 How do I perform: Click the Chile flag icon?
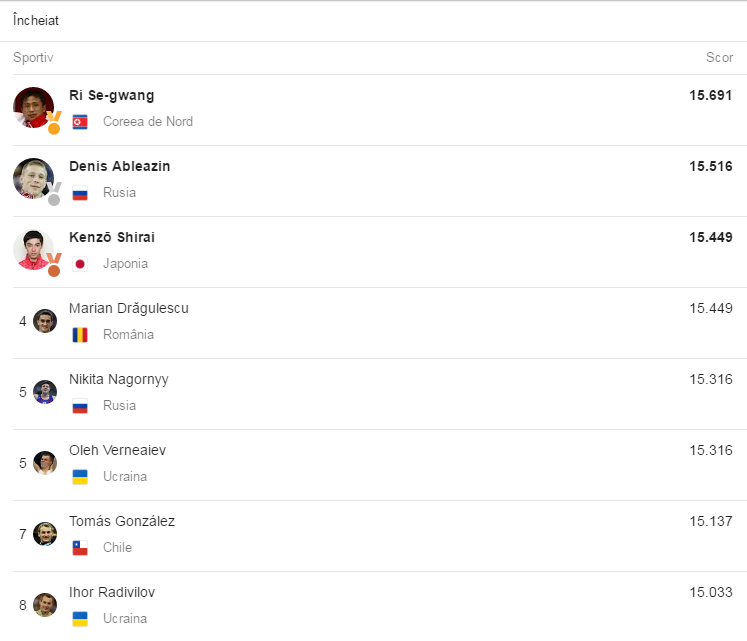click(x=80, y=548)
